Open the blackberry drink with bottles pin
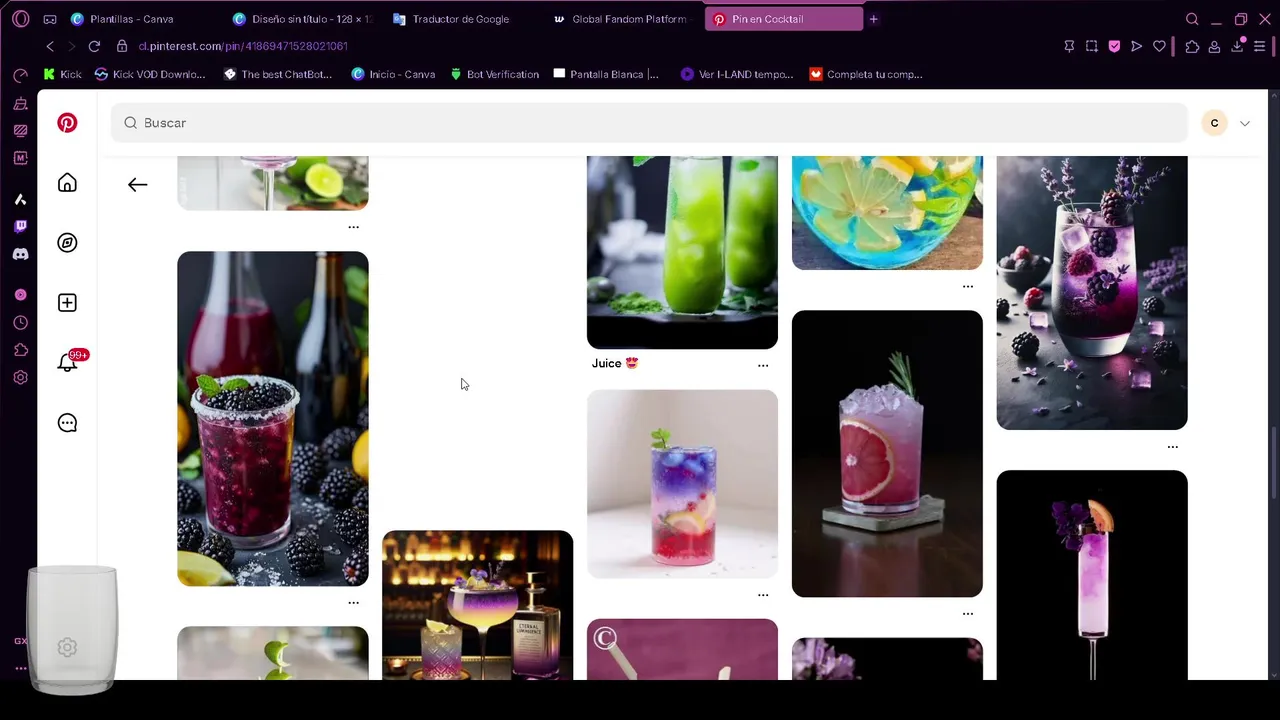 coord(273,419)
